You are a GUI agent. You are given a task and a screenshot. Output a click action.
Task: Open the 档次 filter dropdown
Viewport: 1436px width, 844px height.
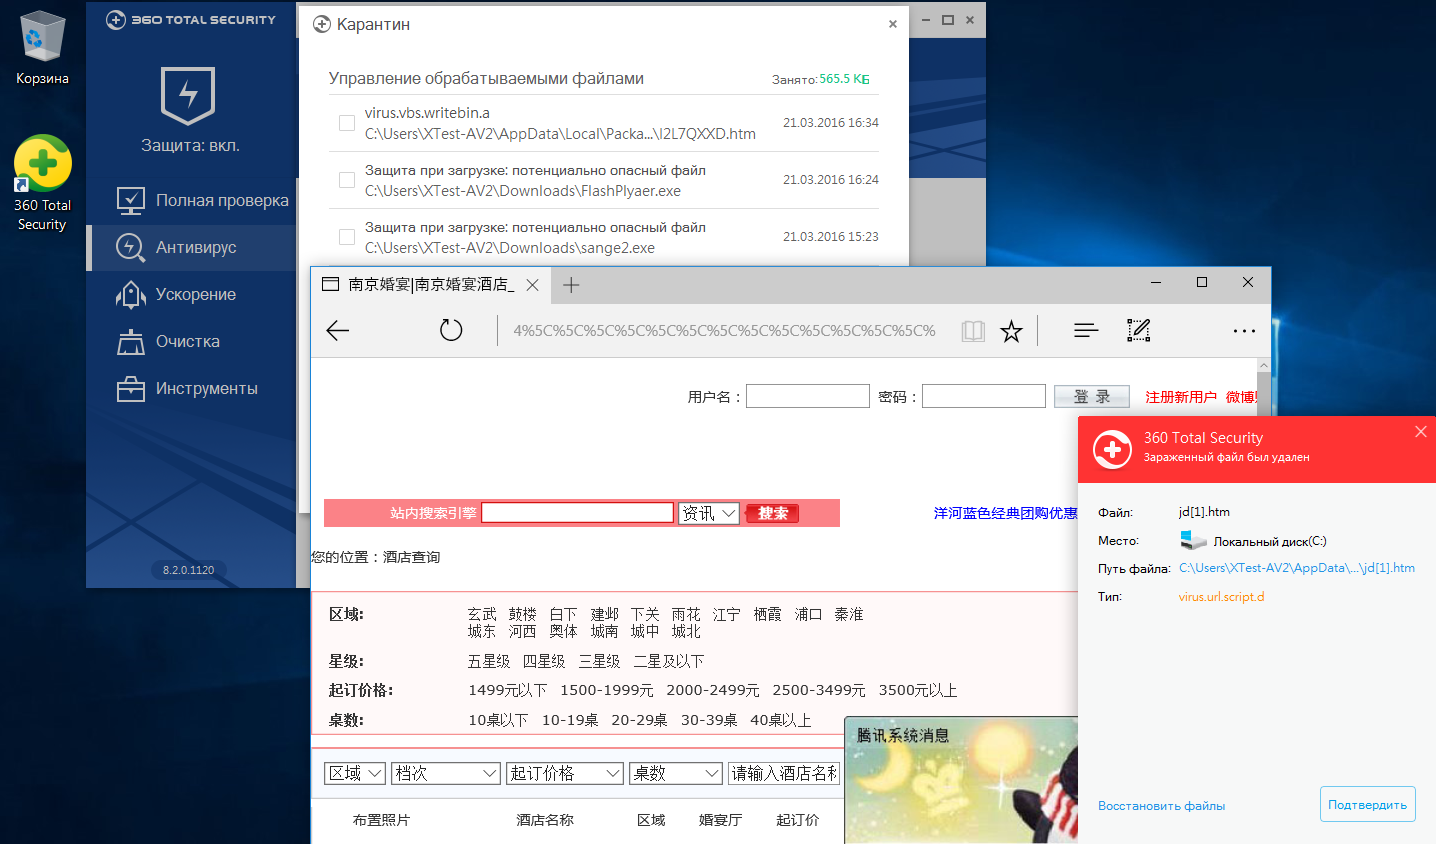446,773
